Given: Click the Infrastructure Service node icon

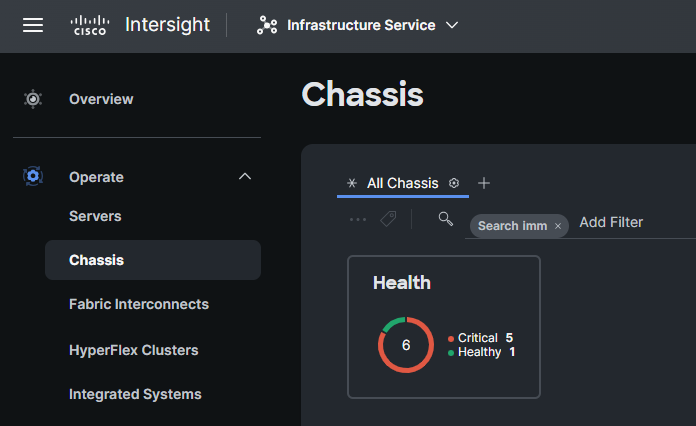Looking at the screenshot, I should 267,25.
